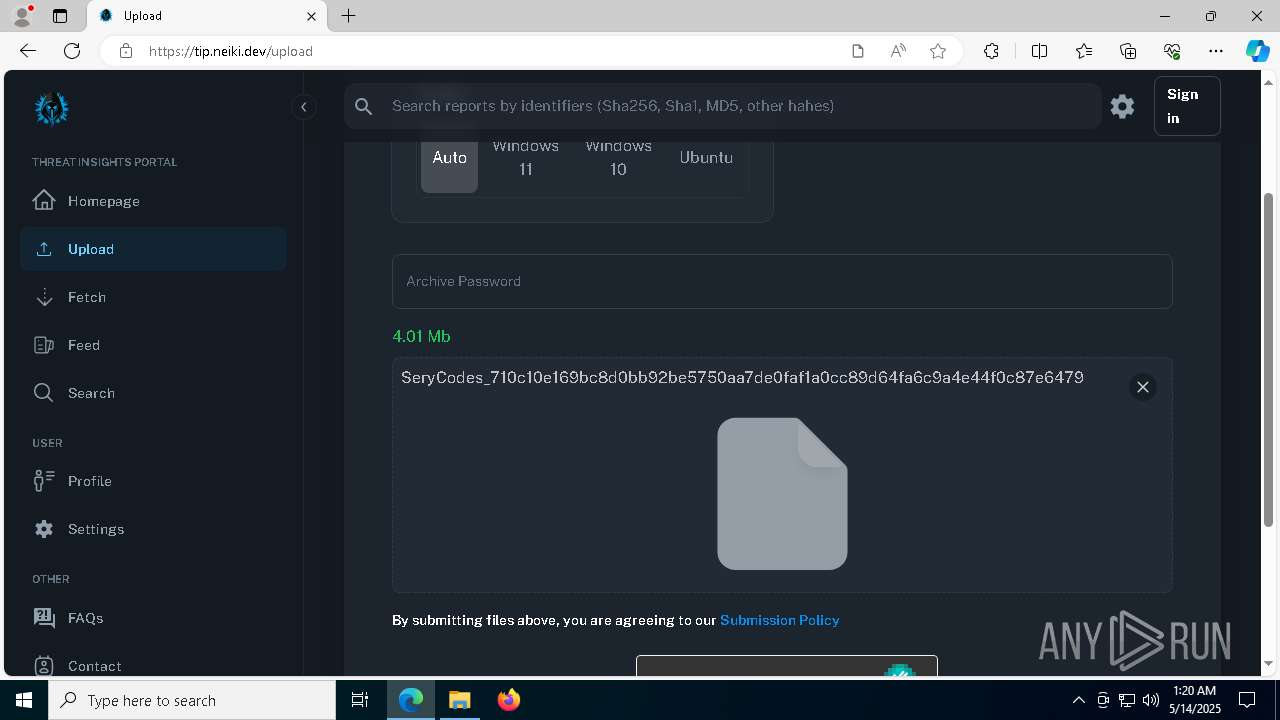Click the taskbar search box
The image size is (1280, 720).
192,700
